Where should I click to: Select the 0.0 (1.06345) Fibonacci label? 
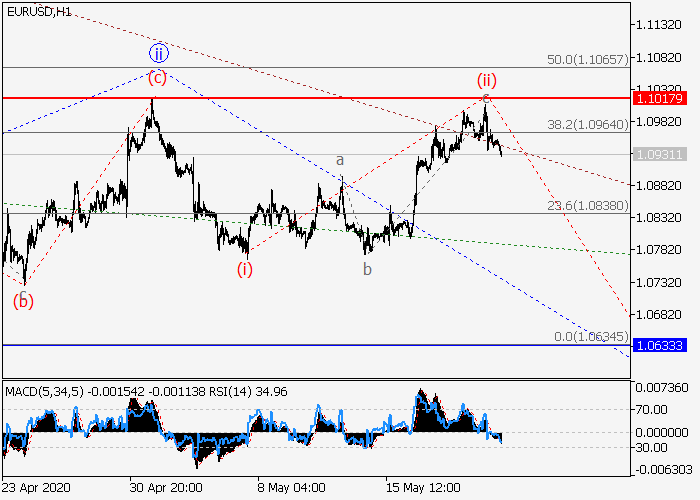(591, 337)
